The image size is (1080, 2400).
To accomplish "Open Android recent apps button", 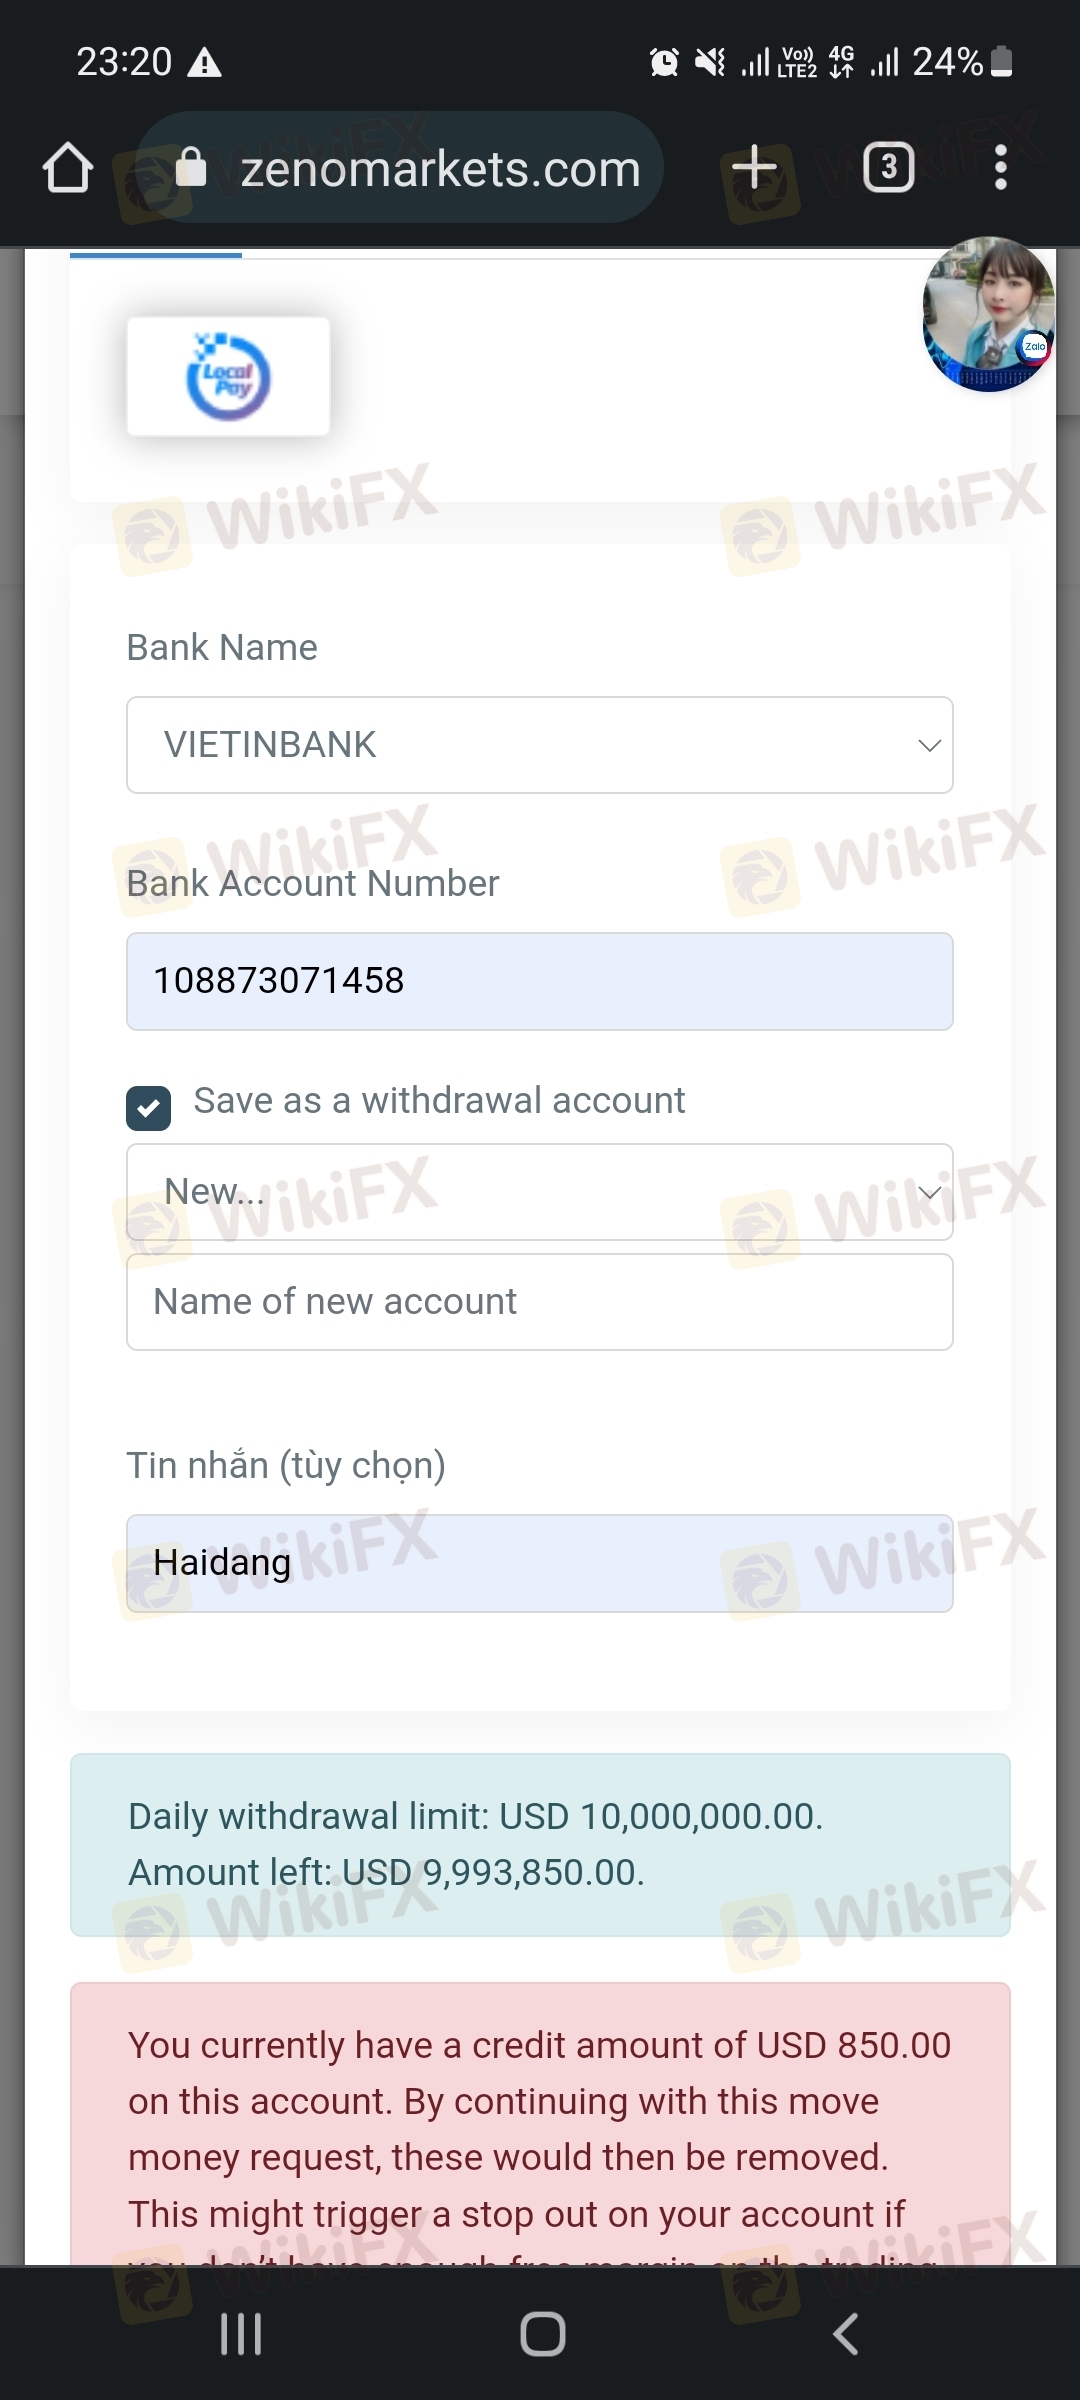I will coord(241,2334).
